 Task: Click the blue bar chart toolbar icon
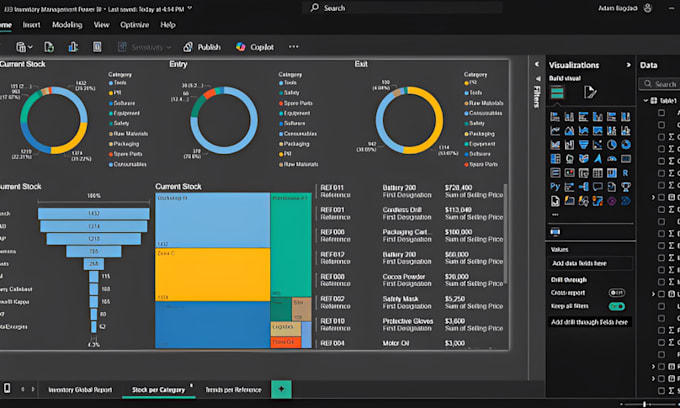click(x=73, y=47)
